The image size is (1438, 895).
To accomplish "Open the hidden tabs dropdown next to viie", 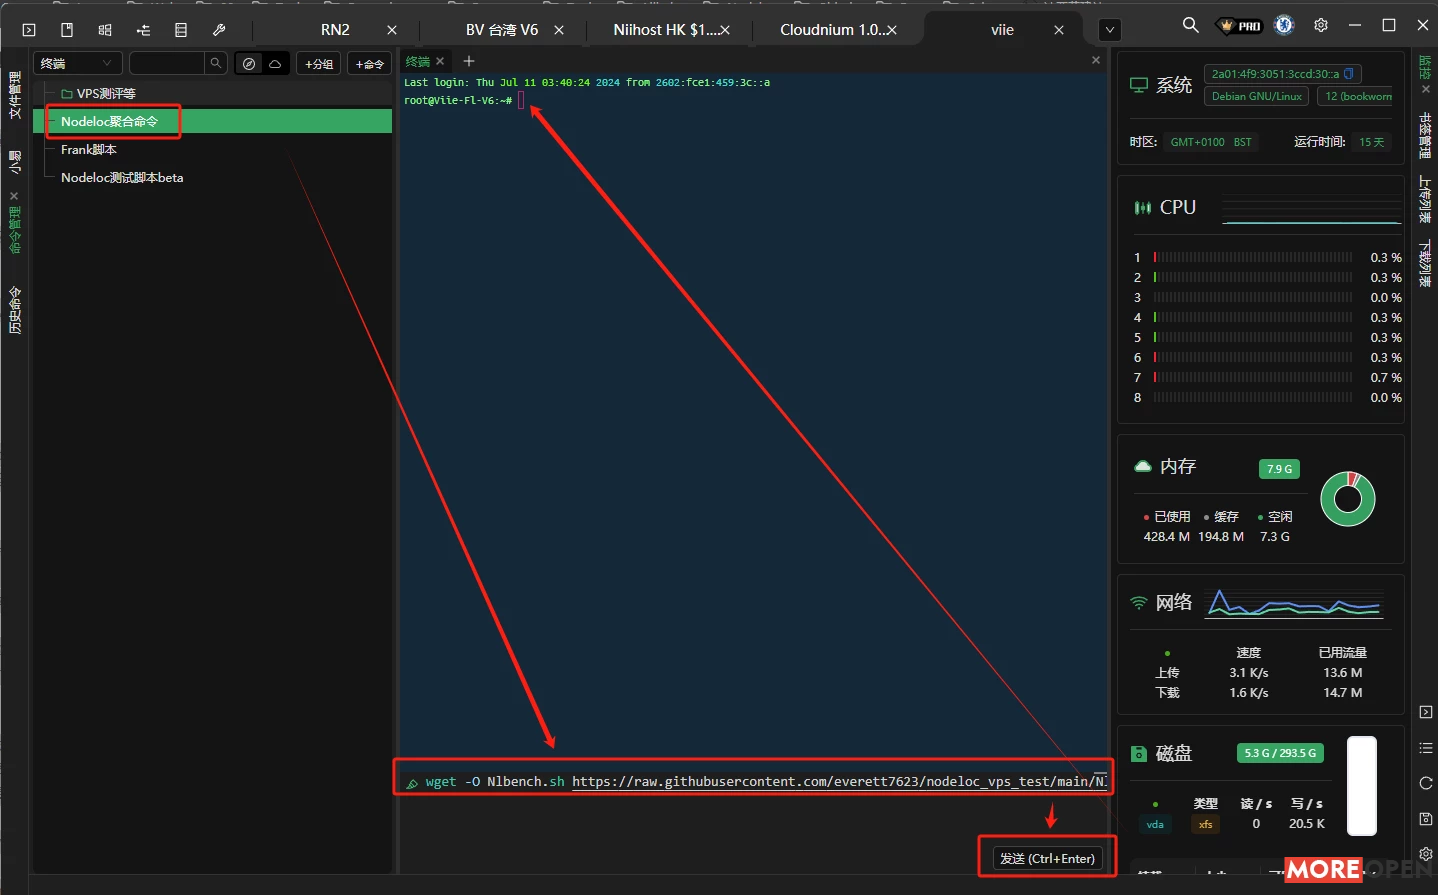I will tap(1109, 29).
